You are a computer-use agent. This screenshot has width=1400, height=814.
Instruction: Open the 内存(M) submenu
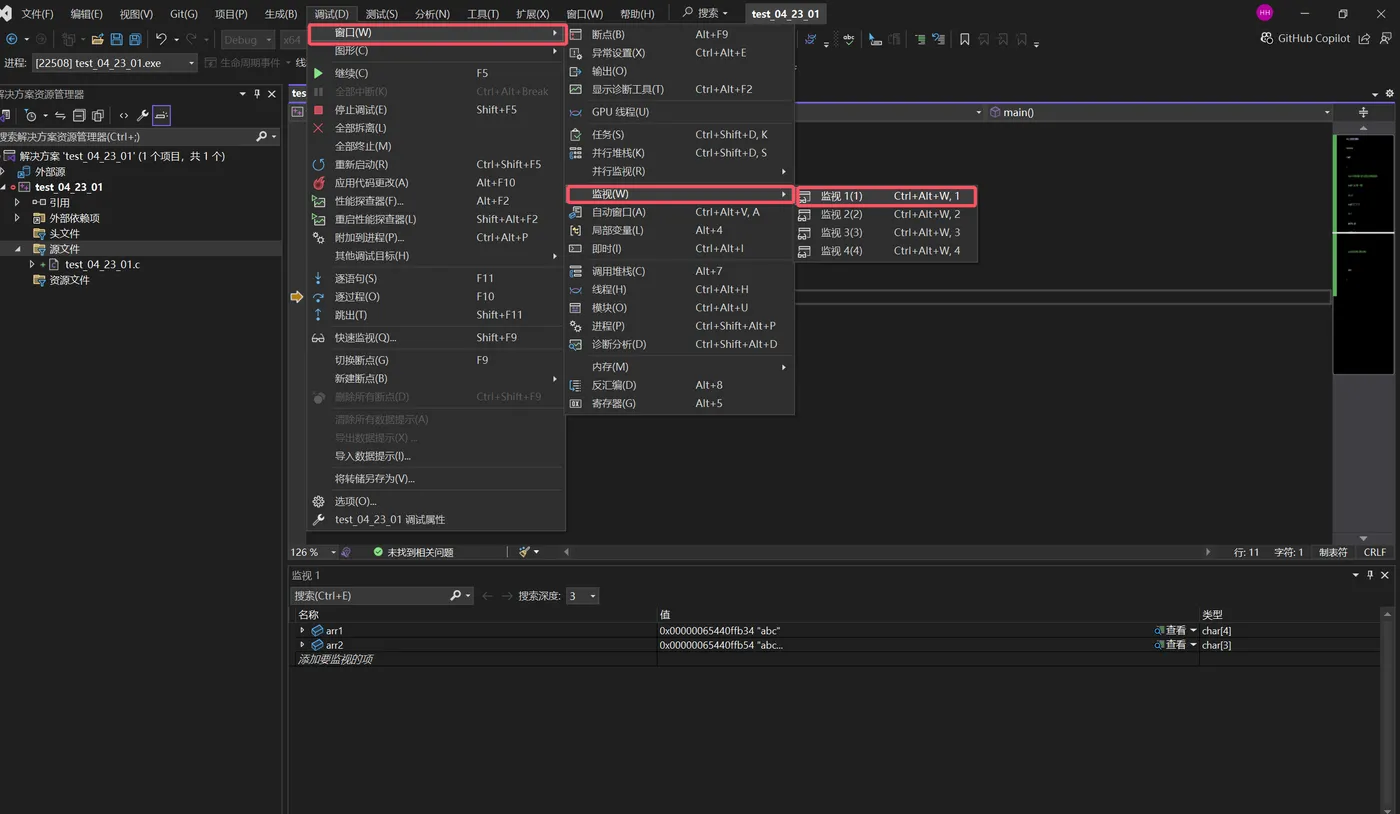tap(680, 367)
